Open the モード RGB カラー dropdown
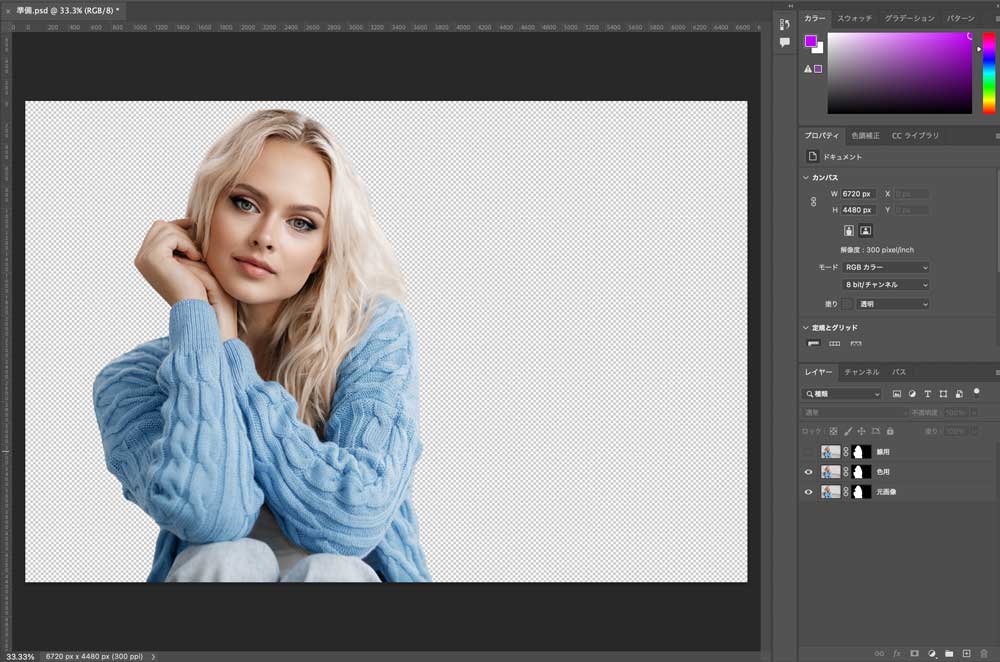Image resolution: width=1000 pixels, height=662 pixels. tap(885, 267)
